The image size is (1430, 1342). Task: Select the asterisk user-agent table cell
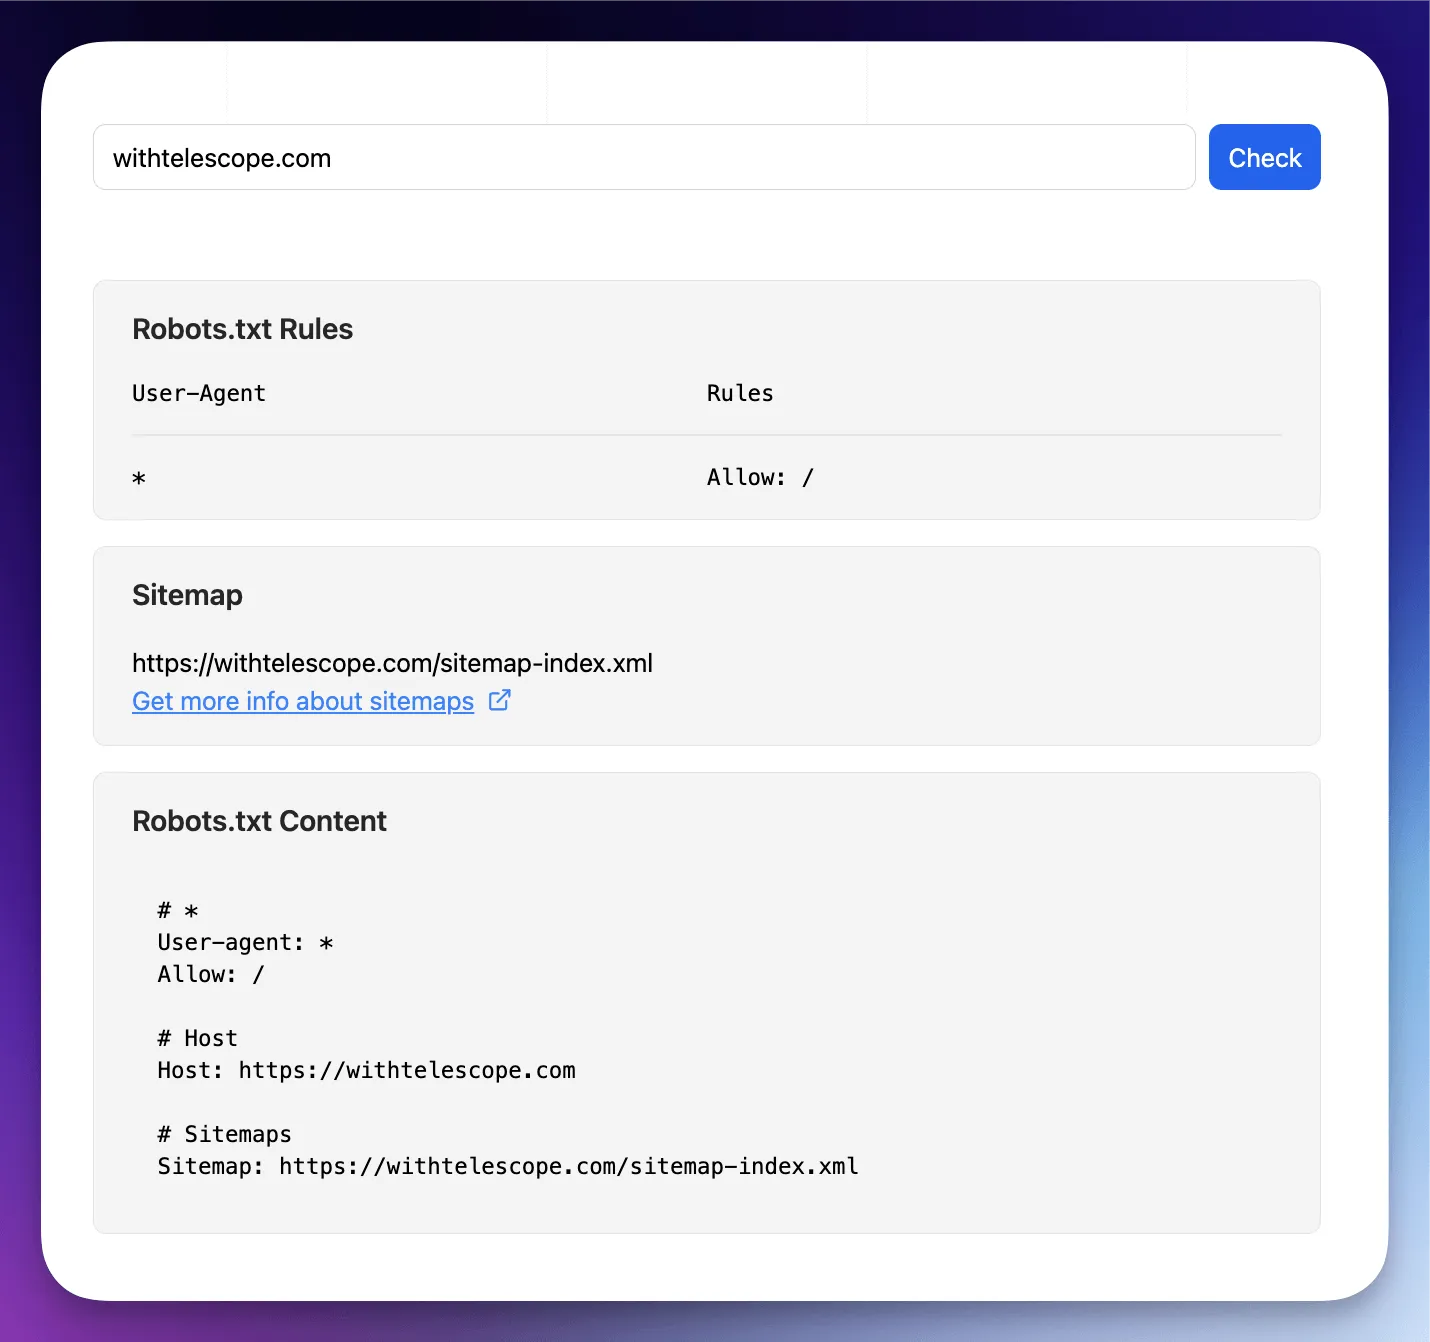[139, 478]
